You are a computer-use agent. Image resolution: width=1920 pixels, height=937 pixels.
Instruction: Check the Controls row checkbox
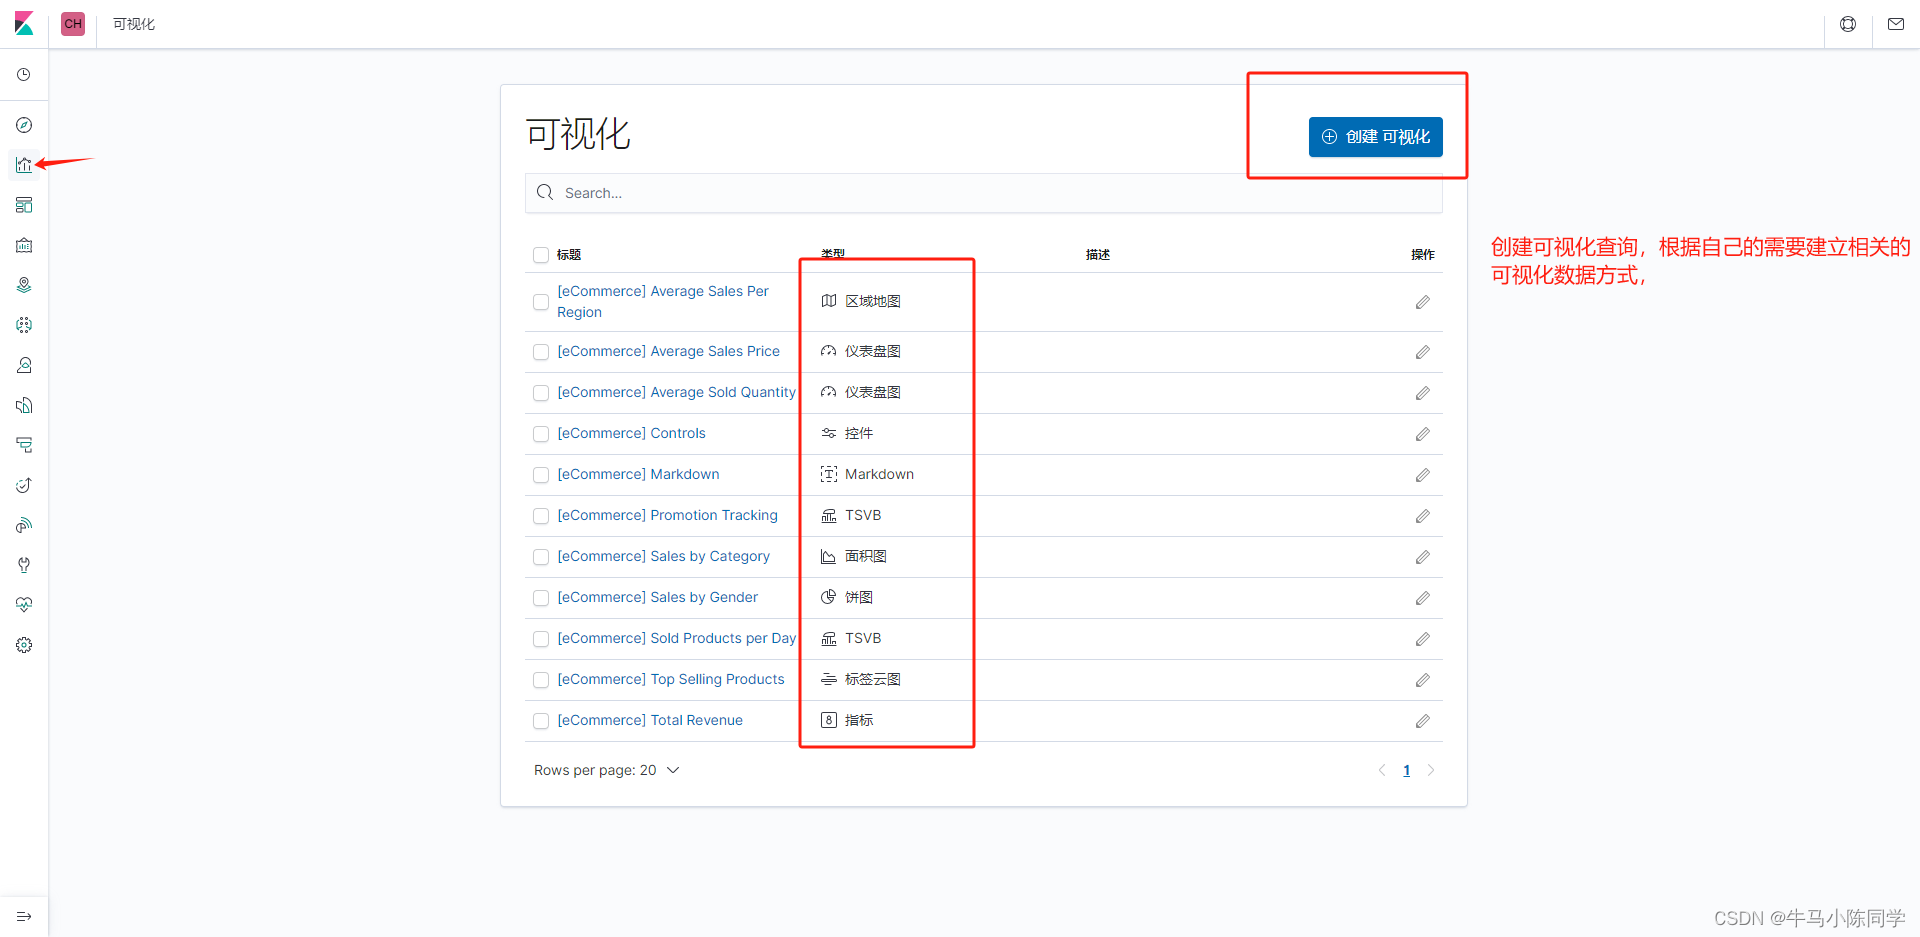click(541, 434)
